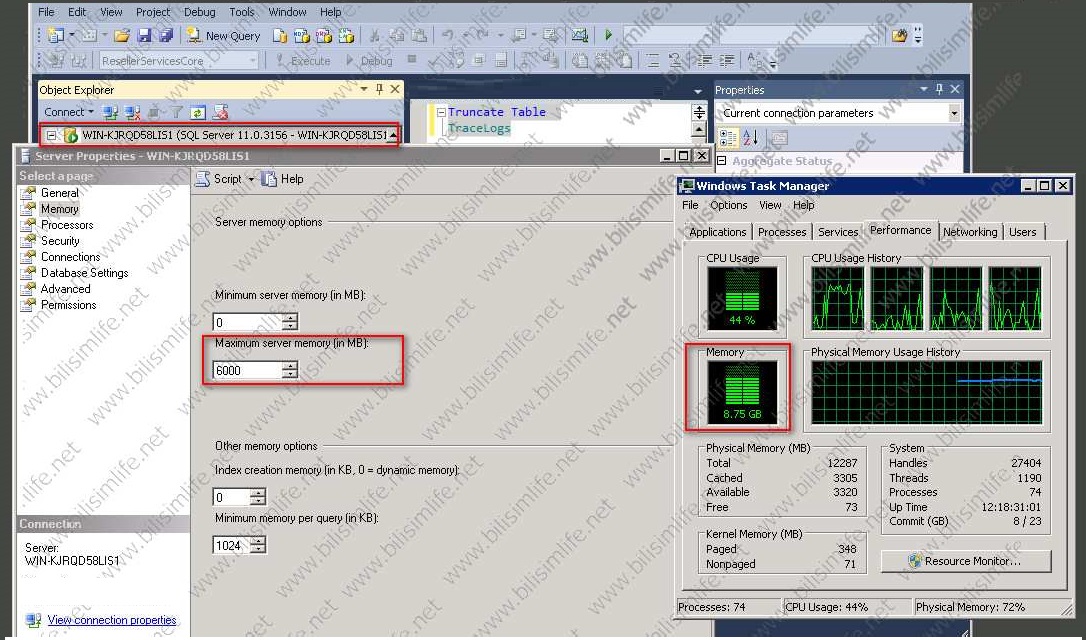Click the Object Explorer script icon with red X

220,112
